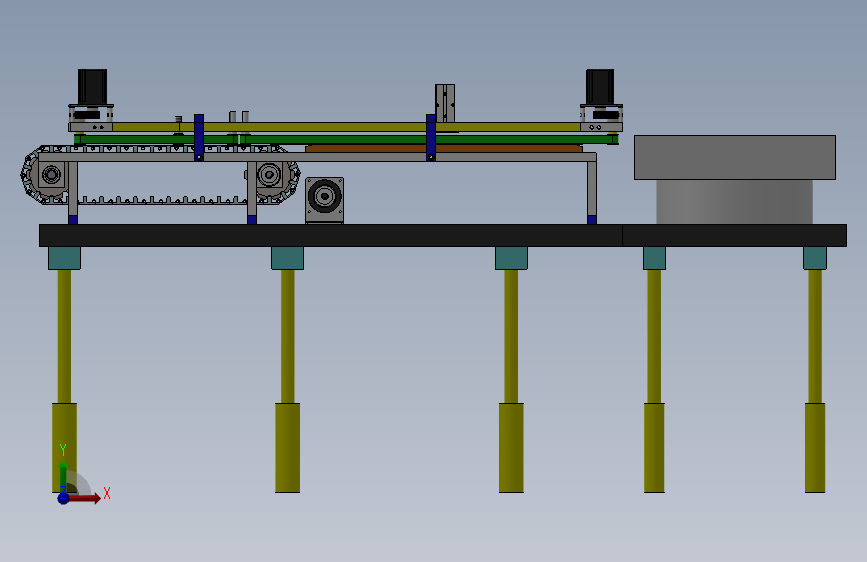Select the gray cylinder under the rectangular block

734,202
